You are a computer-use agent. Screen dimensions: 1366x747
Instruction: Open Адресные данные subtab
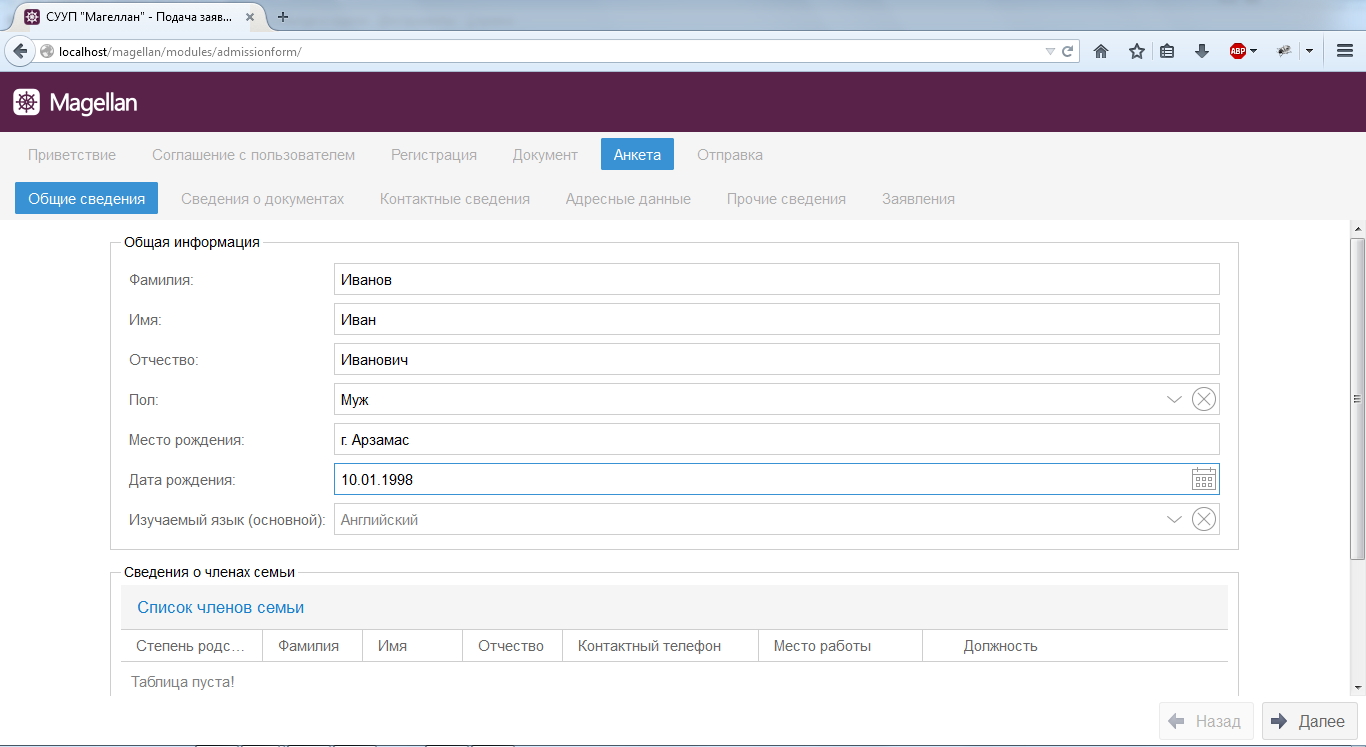pyautogui.click(x=628, y=199)
